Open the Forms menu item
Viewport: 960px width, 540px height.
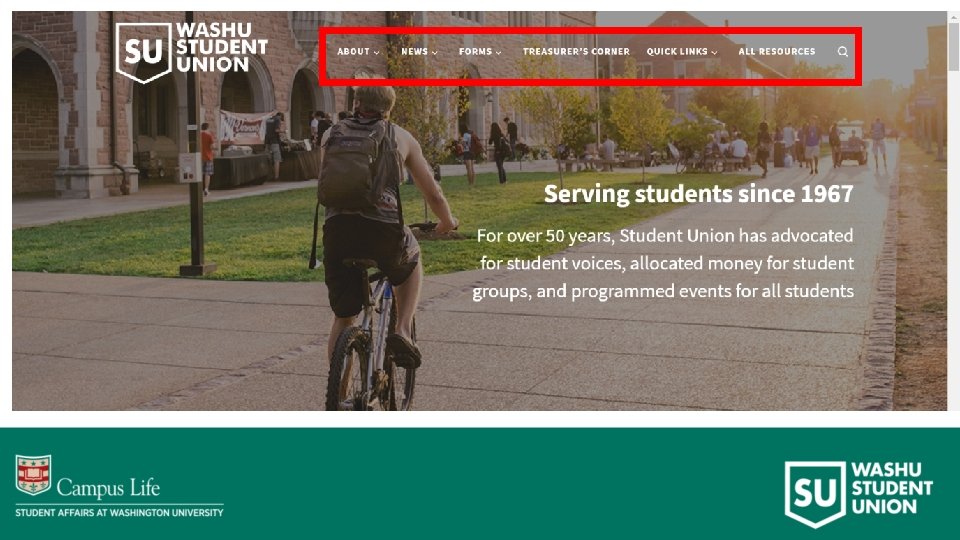[x=475, y=51]
